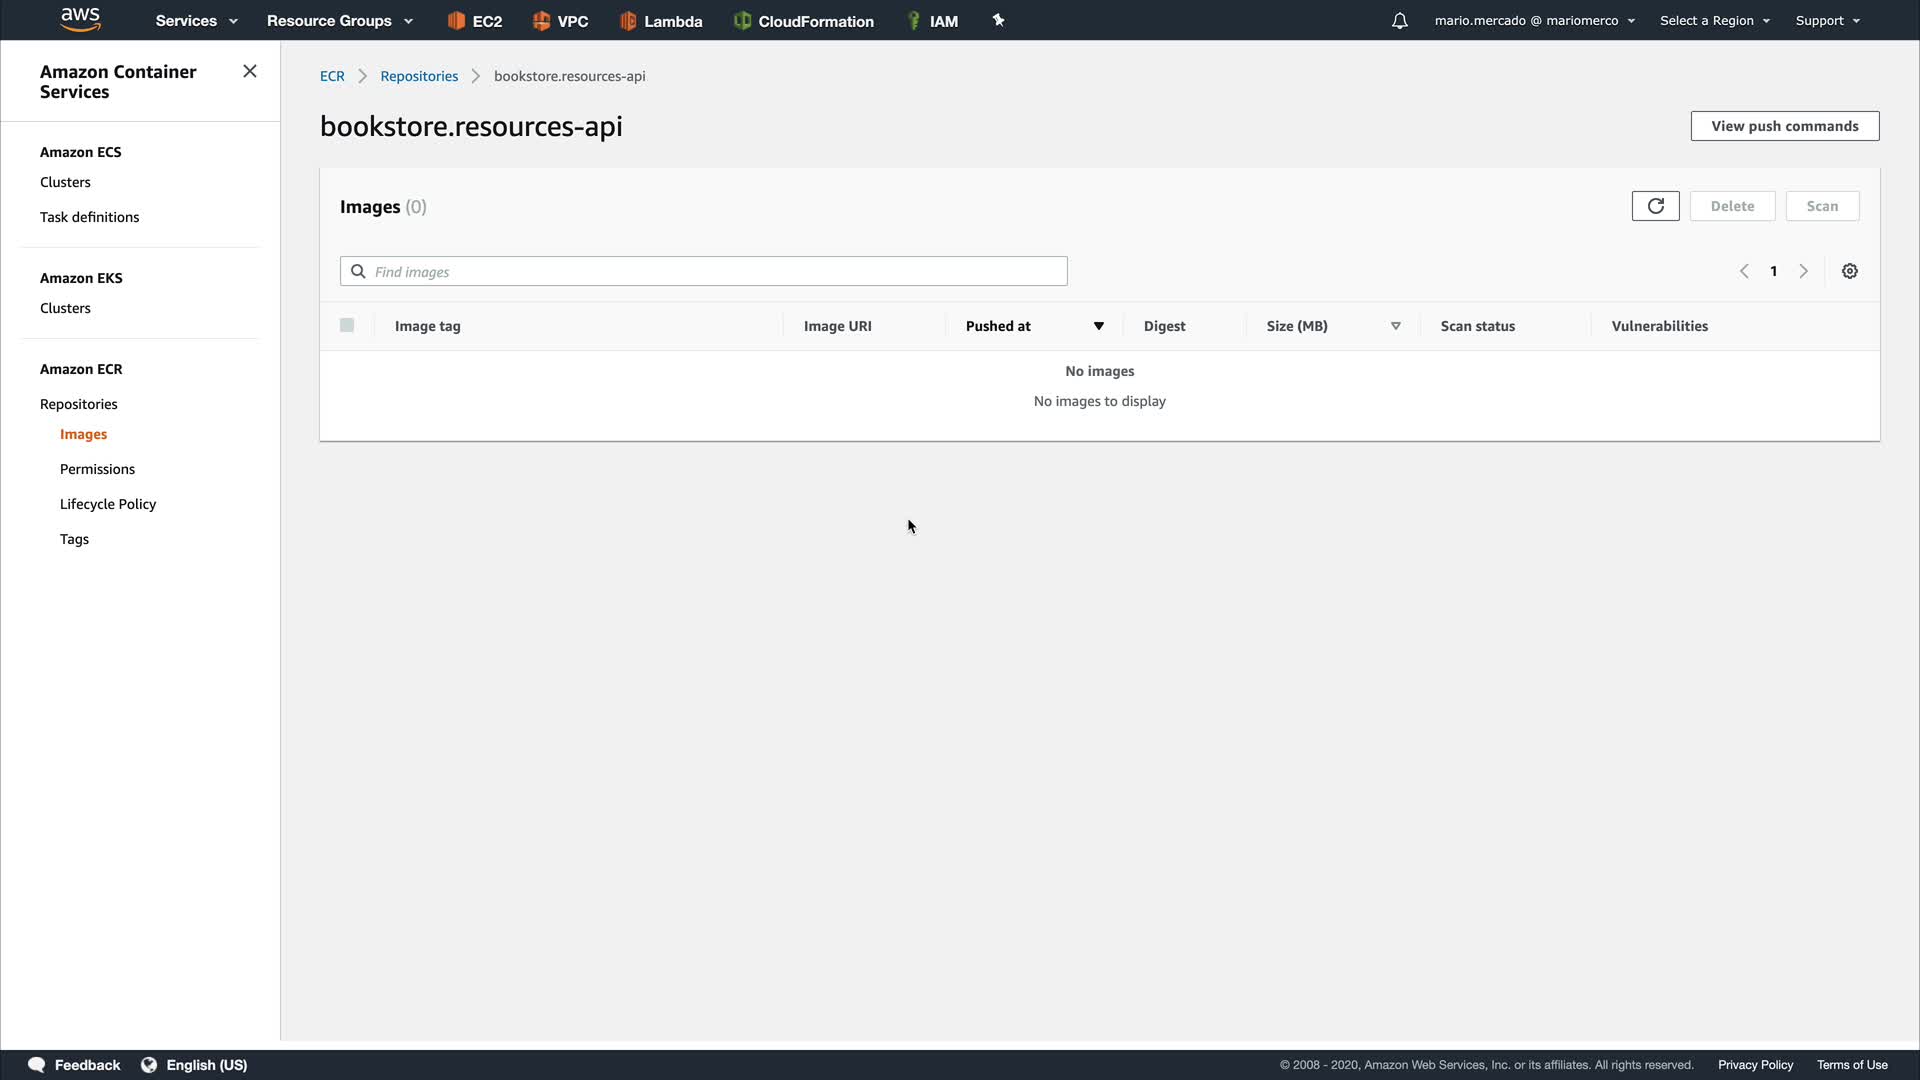
Task: Toggle the select all images checkbox
Action: (347, 325)
